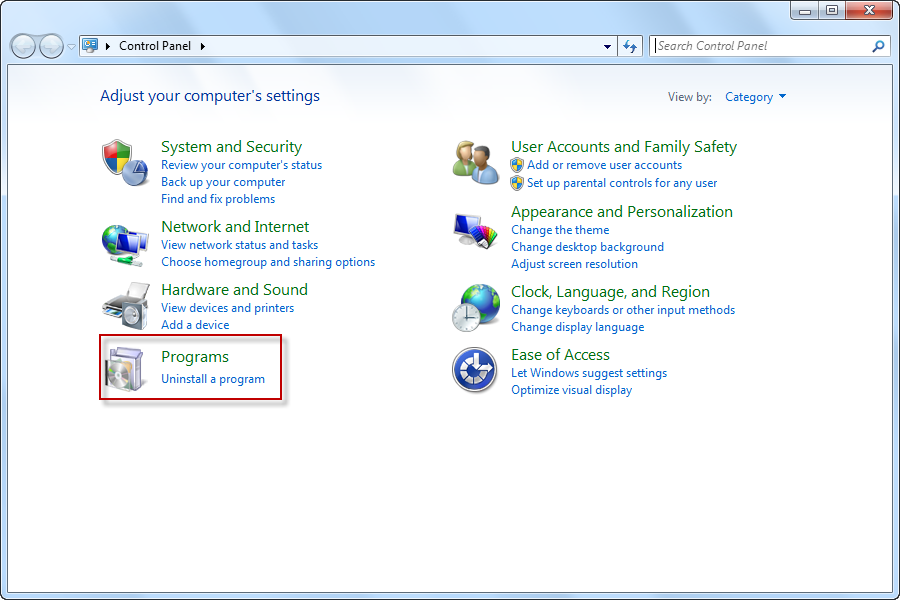Click Change desktop background
The image size is (900, 600).
[587, 247]
